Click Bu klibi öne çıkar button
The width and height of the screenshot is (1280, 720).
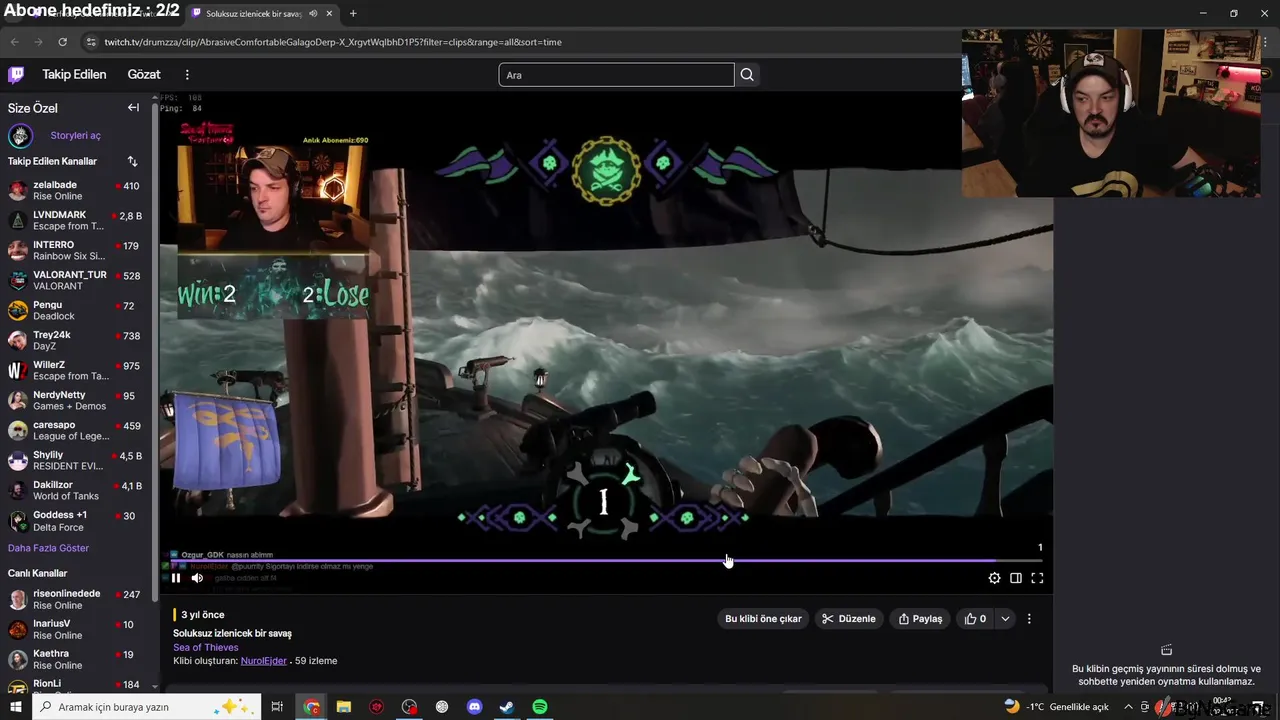(763, 619)
